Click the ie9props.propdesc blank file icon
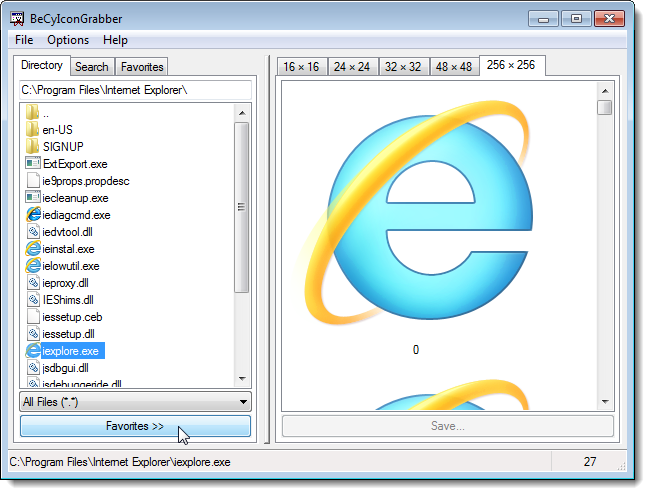The height and width of the screenshot is (495, 650). tap(33, 181)
